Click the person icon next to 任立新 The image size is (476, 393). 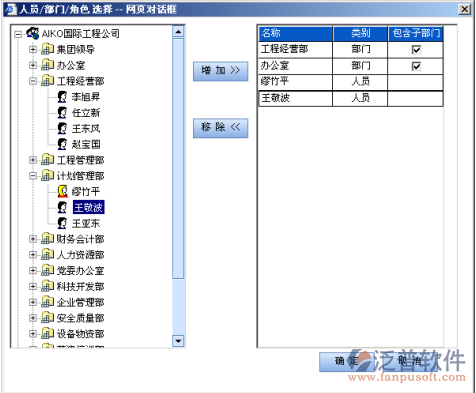62,113
